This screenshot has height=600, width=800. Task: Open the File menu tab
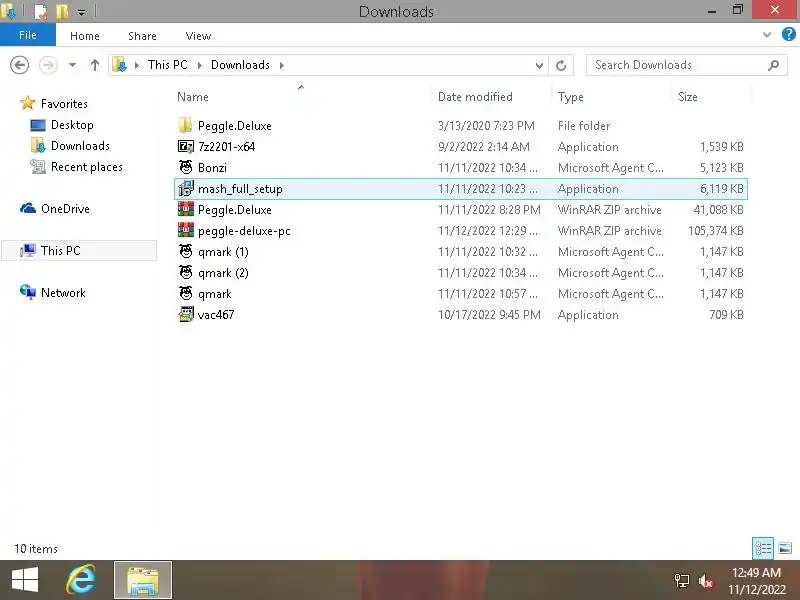(28, 35)
